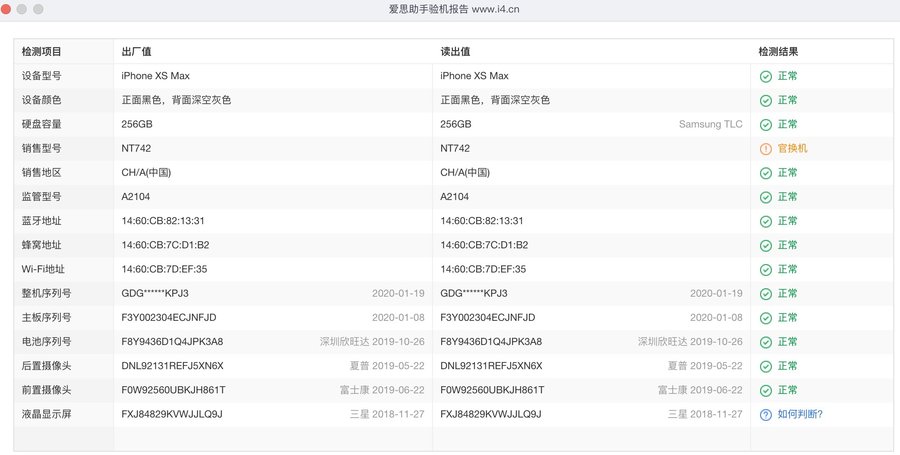Image resolution: width=900 pixels, height=455 pixels.
Task: Select the 整机序列号 row label
Action: tap(46, 293)
